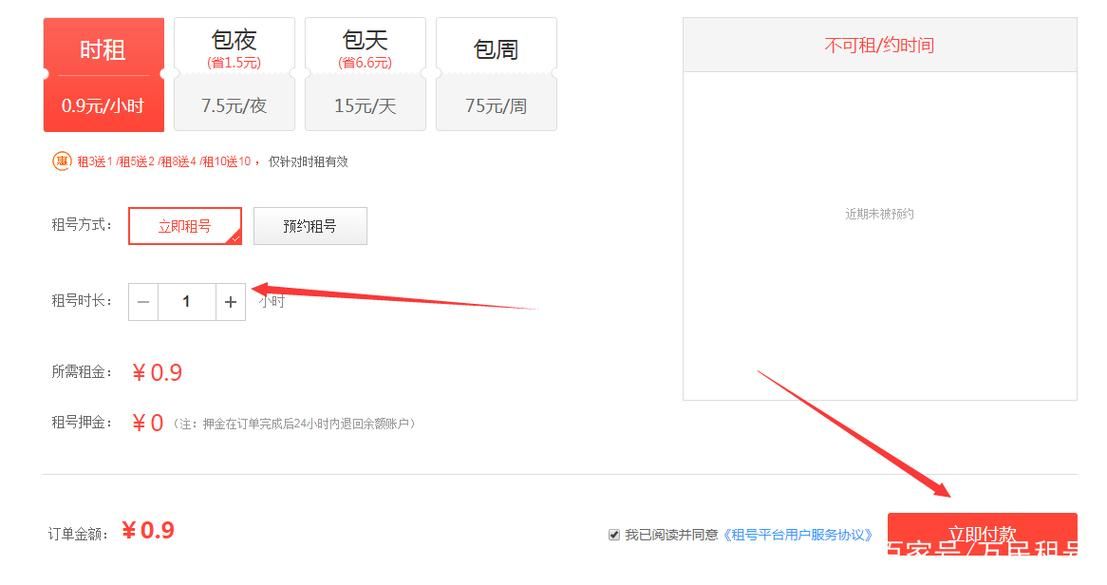The image size is (1107, 585).
Task: Click the 不可租/约时间 panel header
Action: 879,45
